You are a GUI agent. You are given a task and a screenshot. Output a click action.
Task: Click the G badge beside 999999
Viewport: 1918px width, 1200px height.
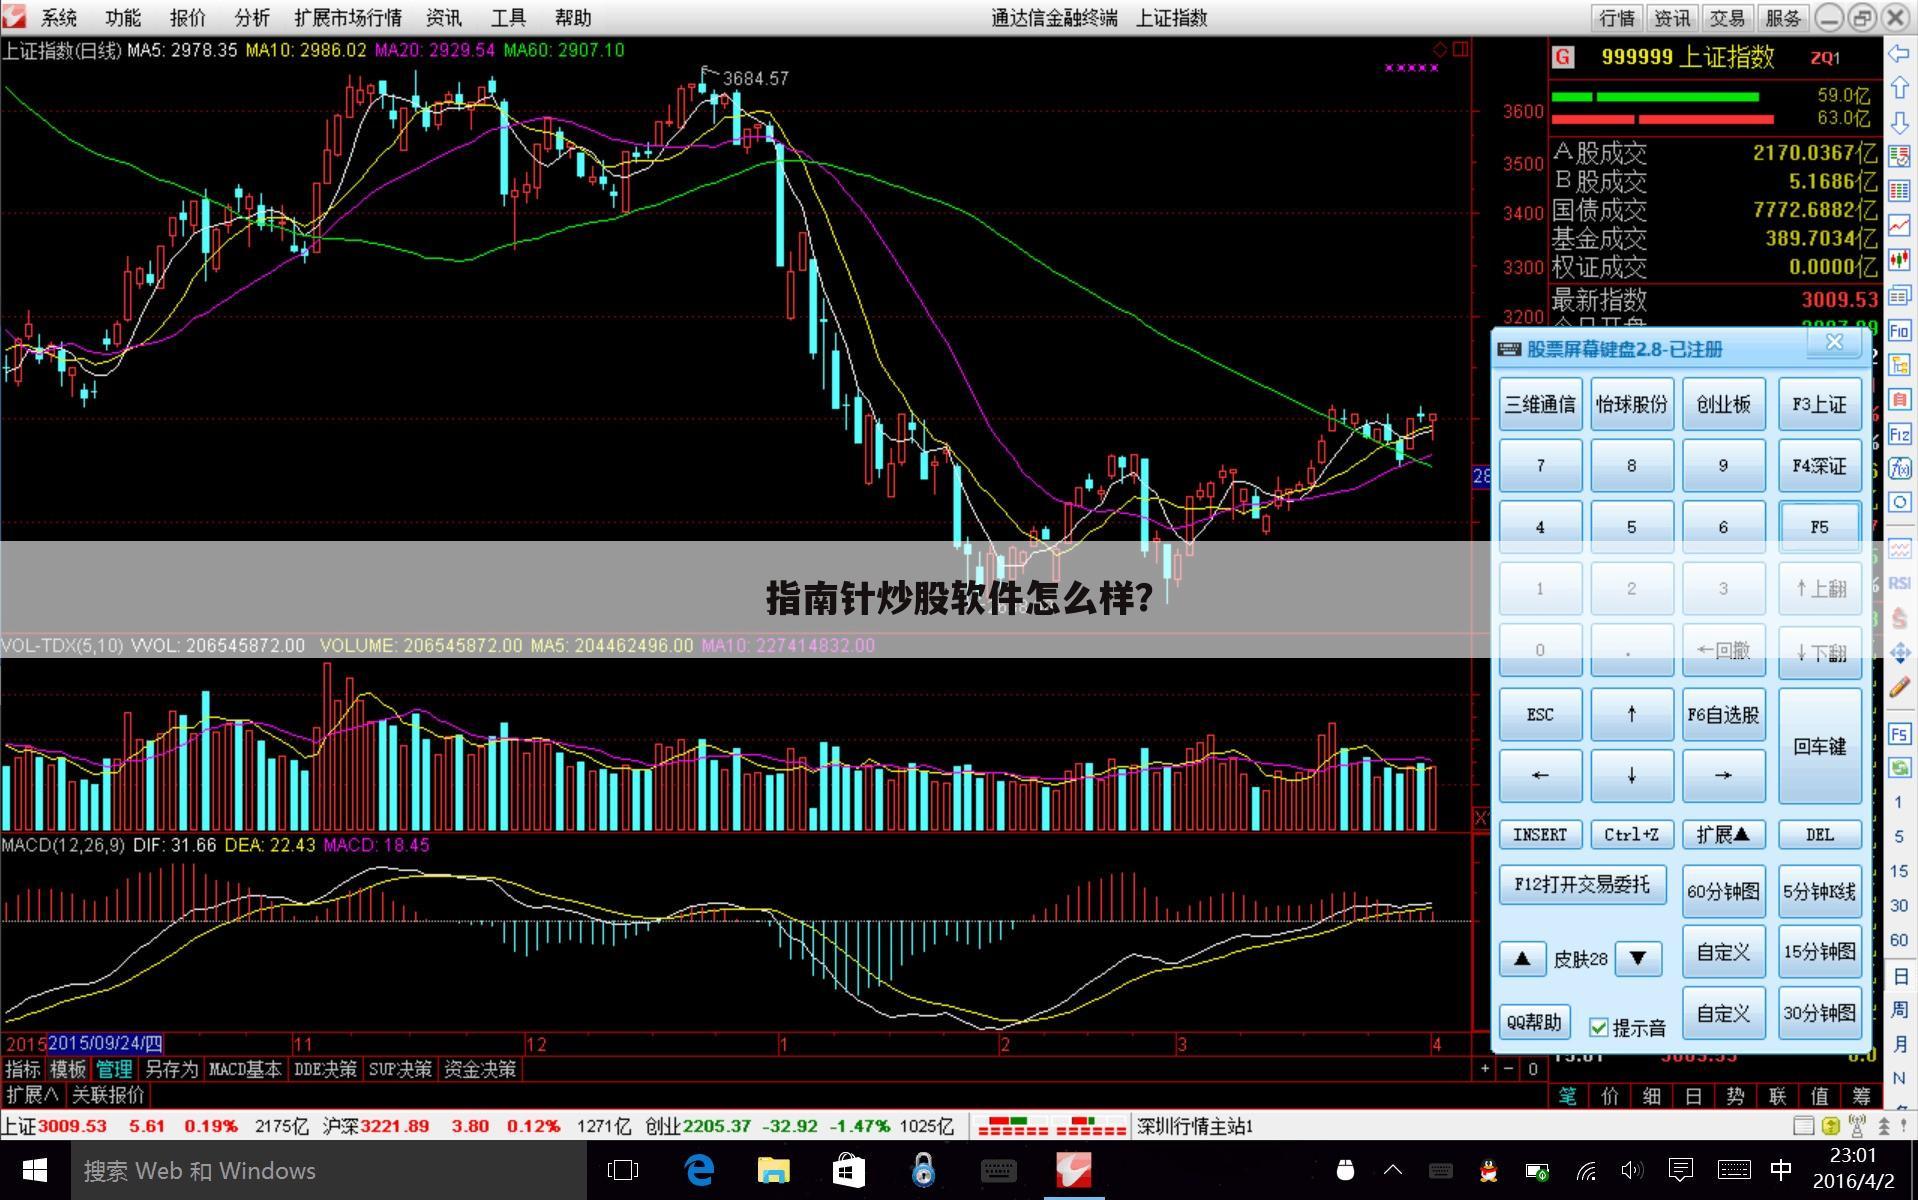coord(1562,57)
